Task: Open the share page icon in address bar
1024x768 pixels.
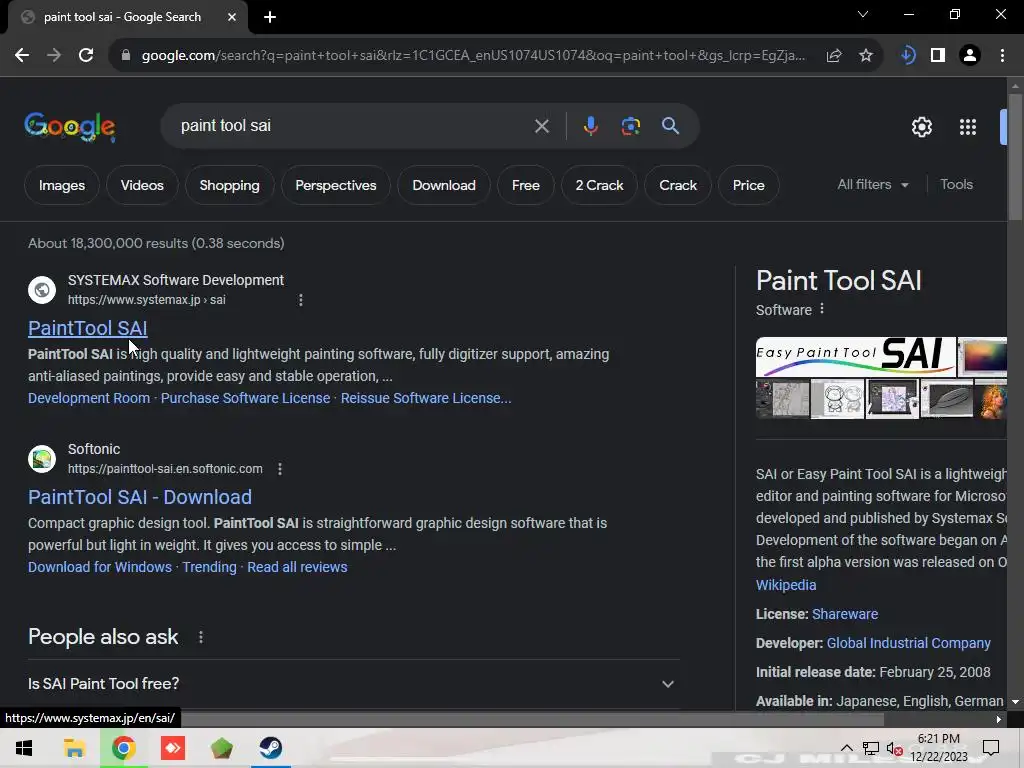Action: pos(834,56)
